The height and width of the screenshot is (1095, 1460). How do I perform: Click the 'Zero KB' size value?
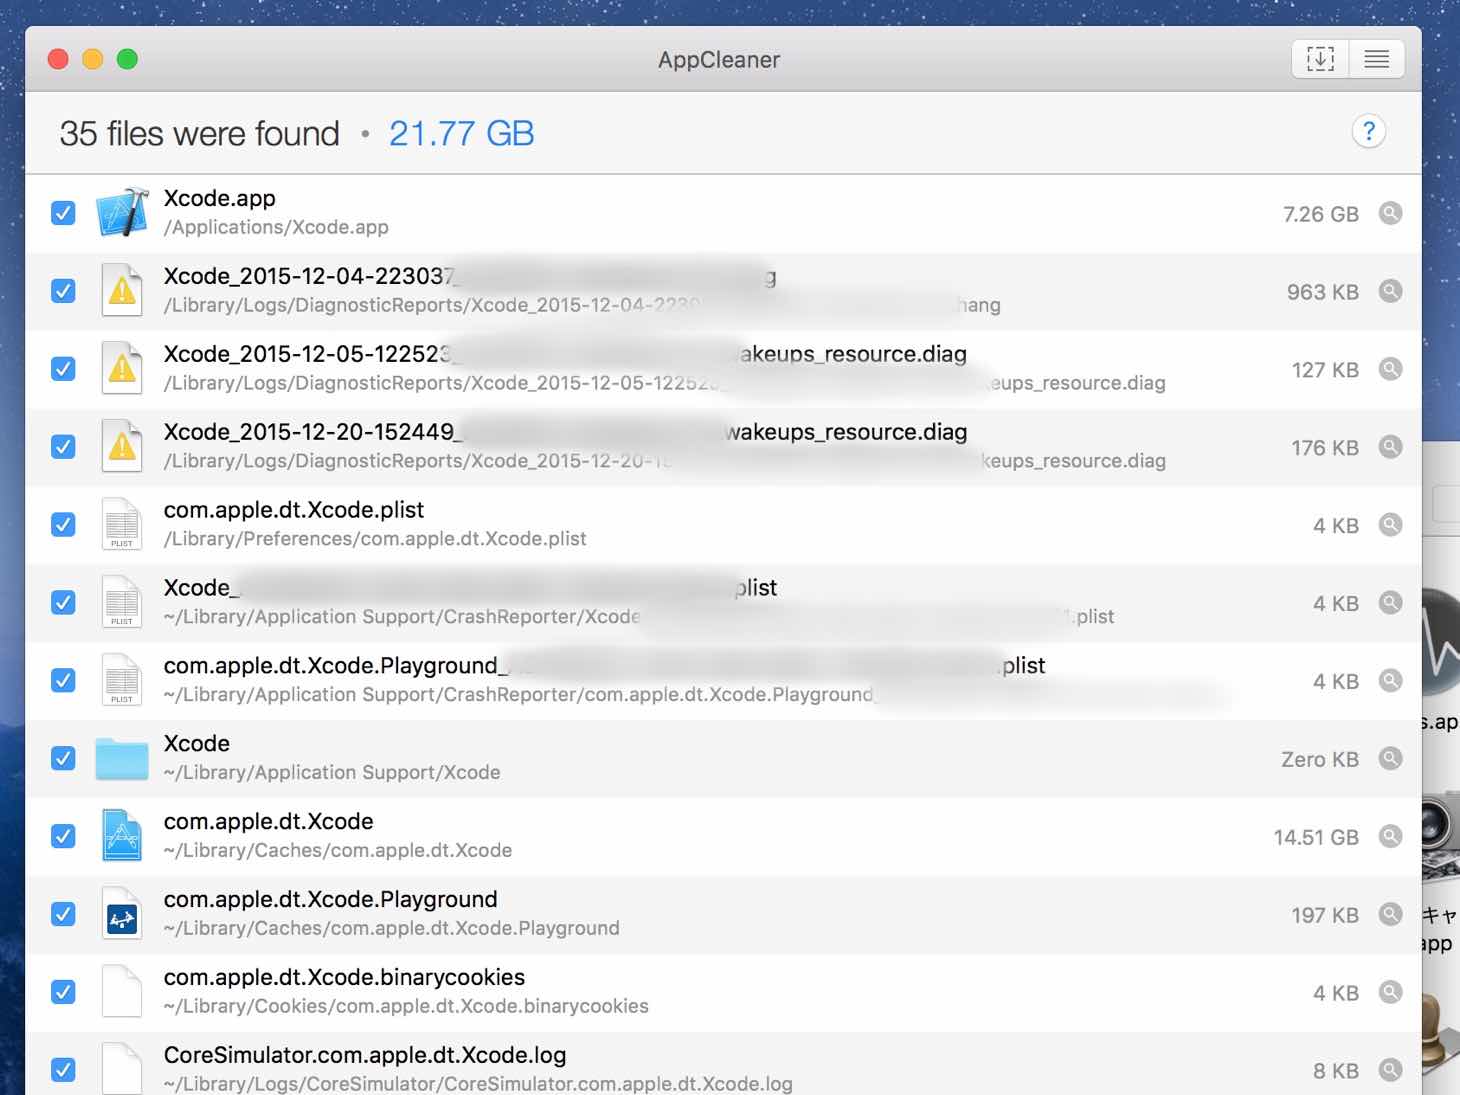[1319, 759]
